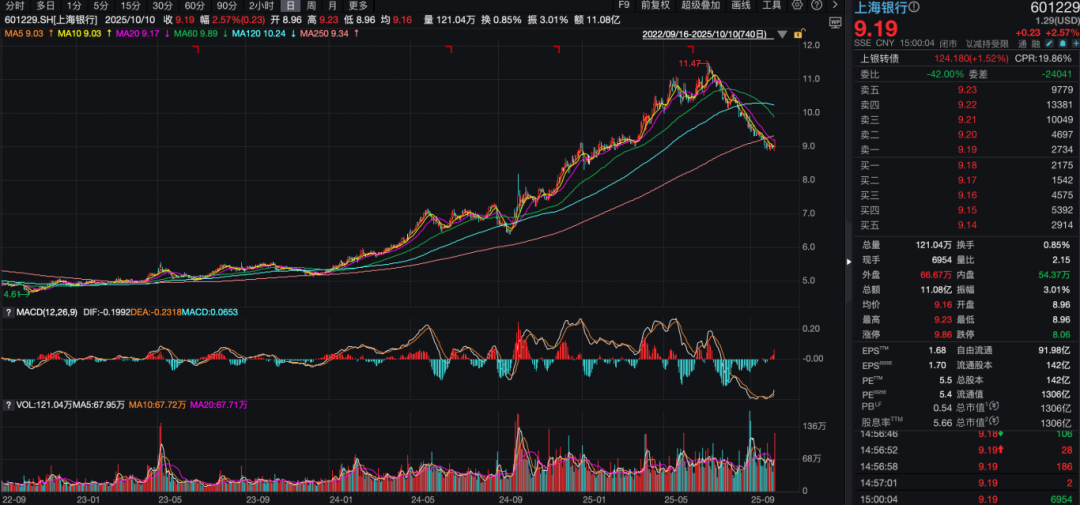Click the 跌停 8.06 limit-down value
The image size is (1080, 505).
(x=1061, y=334)
